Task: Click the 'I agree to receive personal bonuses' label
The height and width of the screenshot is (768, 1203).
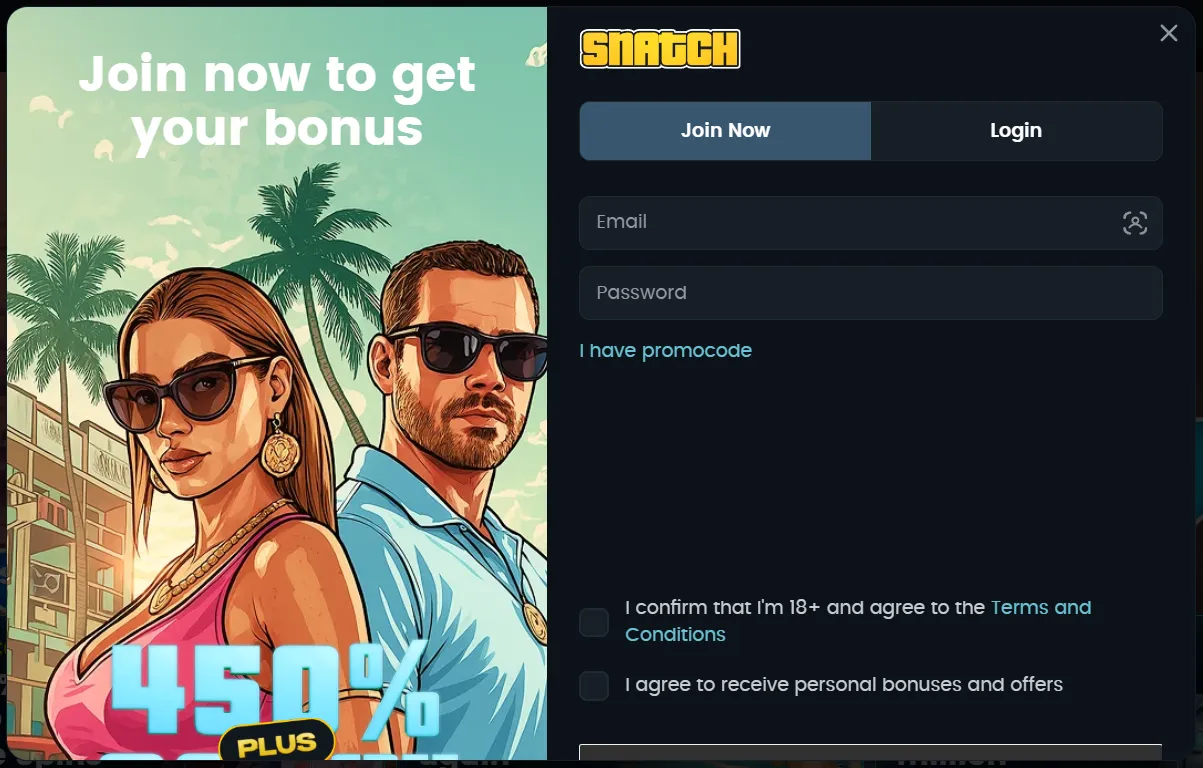Action: [x=844, y=685]
